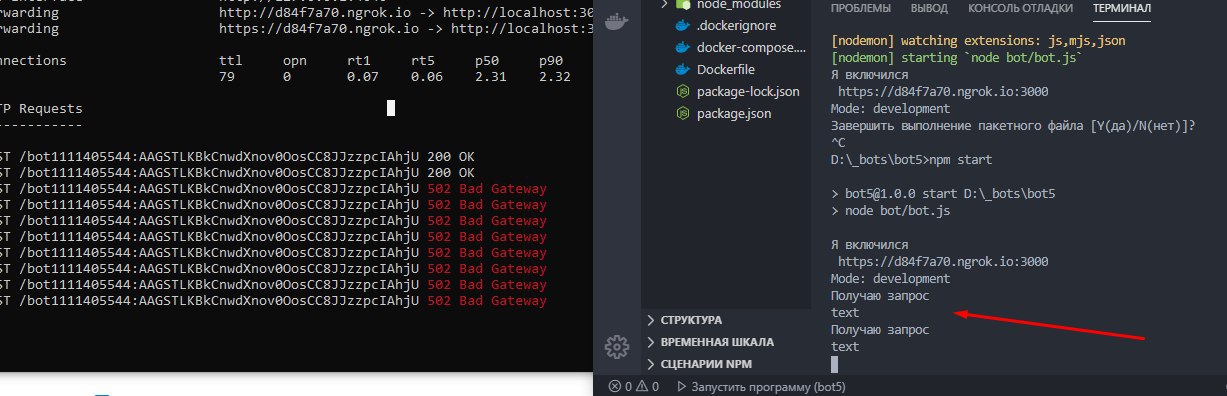Switch to the ПРОБЛЕМЫ tab
The height and width of the screenshot is (396, 1227).
(x=862, y=8)
